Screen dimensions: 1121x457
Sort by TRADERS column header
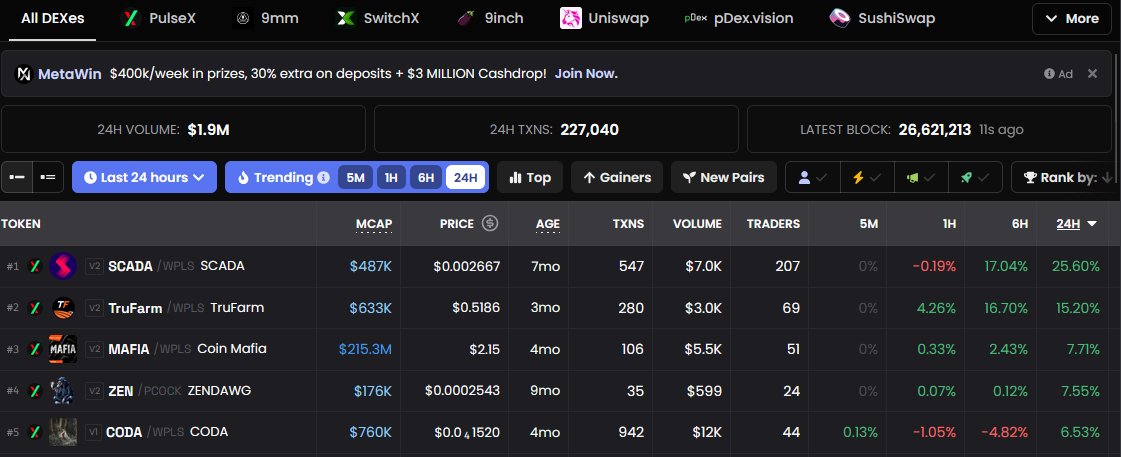tap(774, 224)
